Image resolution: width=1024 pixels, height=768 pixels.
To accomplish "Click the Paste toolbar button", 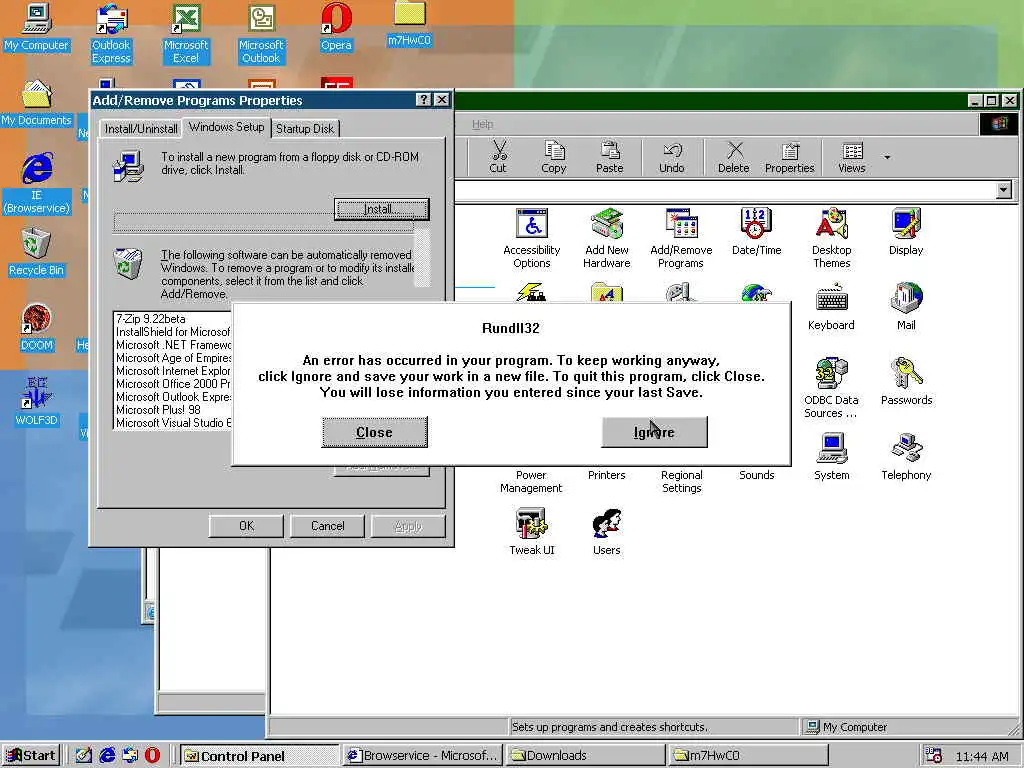I will point(609,157).
